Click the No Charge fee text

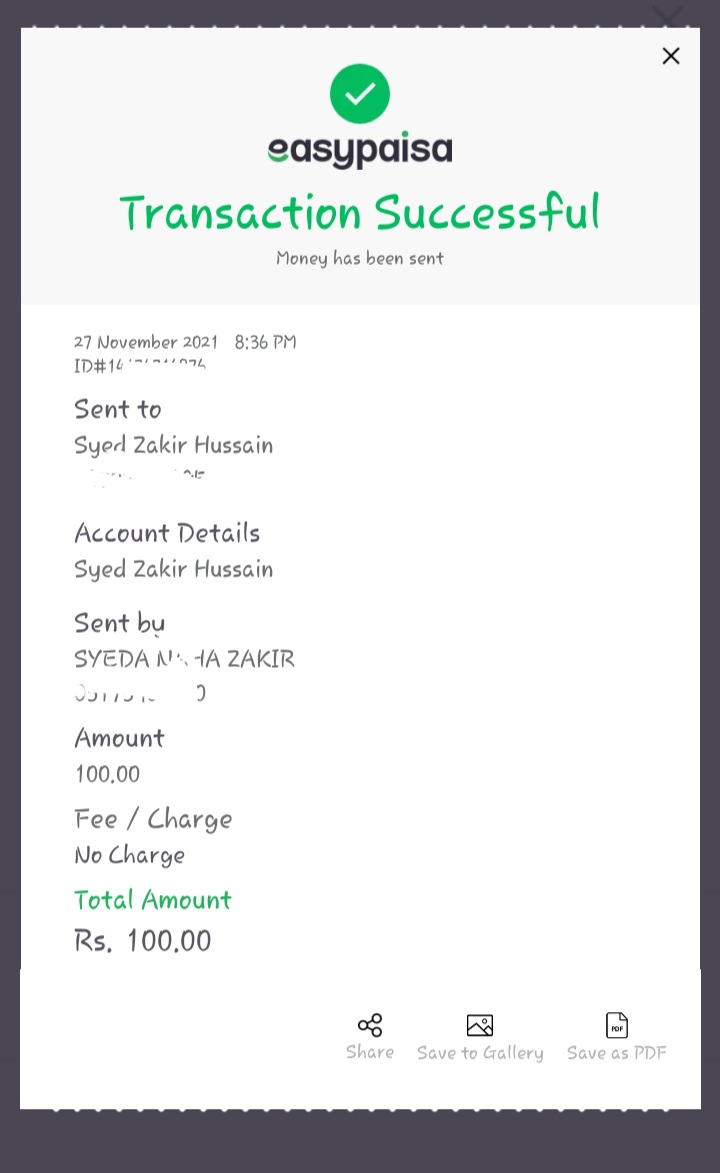click(x=129, y=856)
